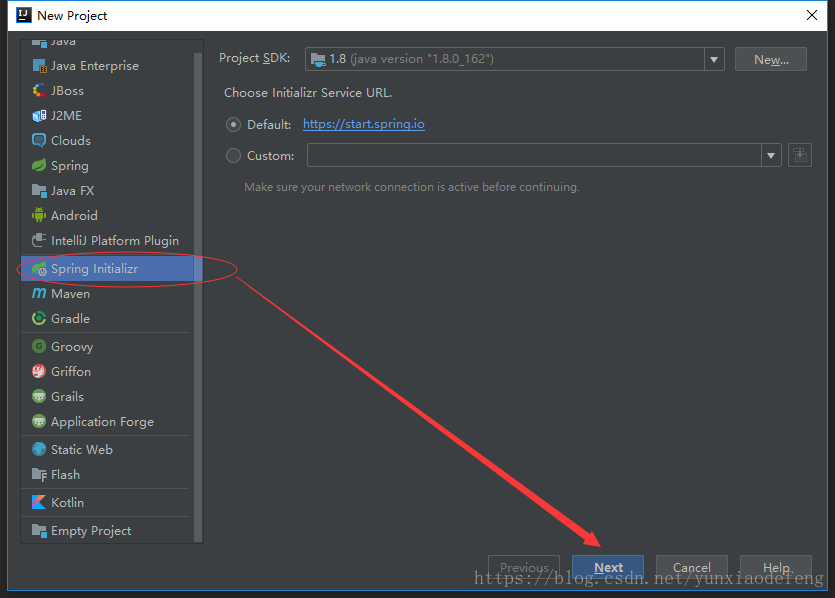Click the Maven m icon
The height and width of the screenshot is (598, 835).
[x=39, y=293]
